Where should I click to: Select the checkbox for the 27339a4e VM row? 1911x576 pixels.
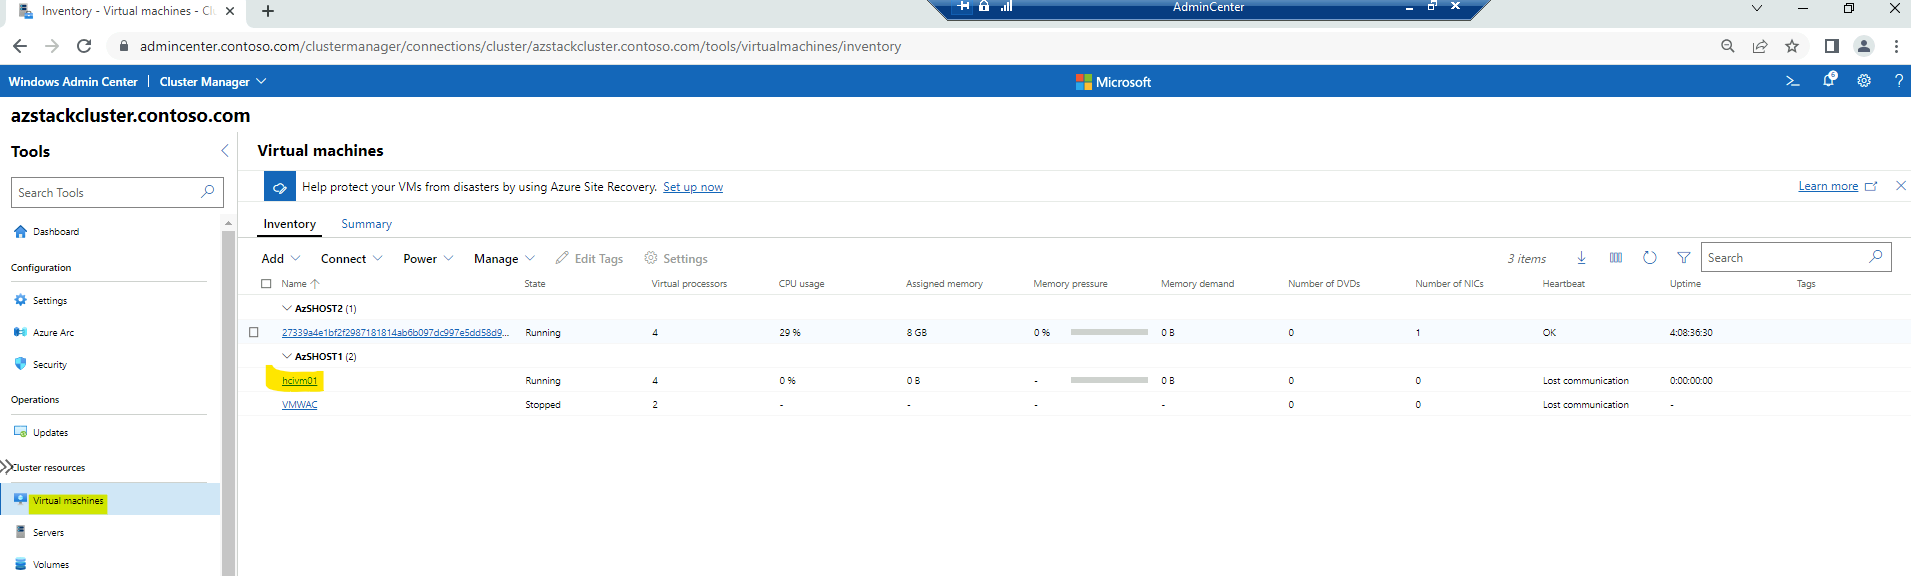click(254, 332)
